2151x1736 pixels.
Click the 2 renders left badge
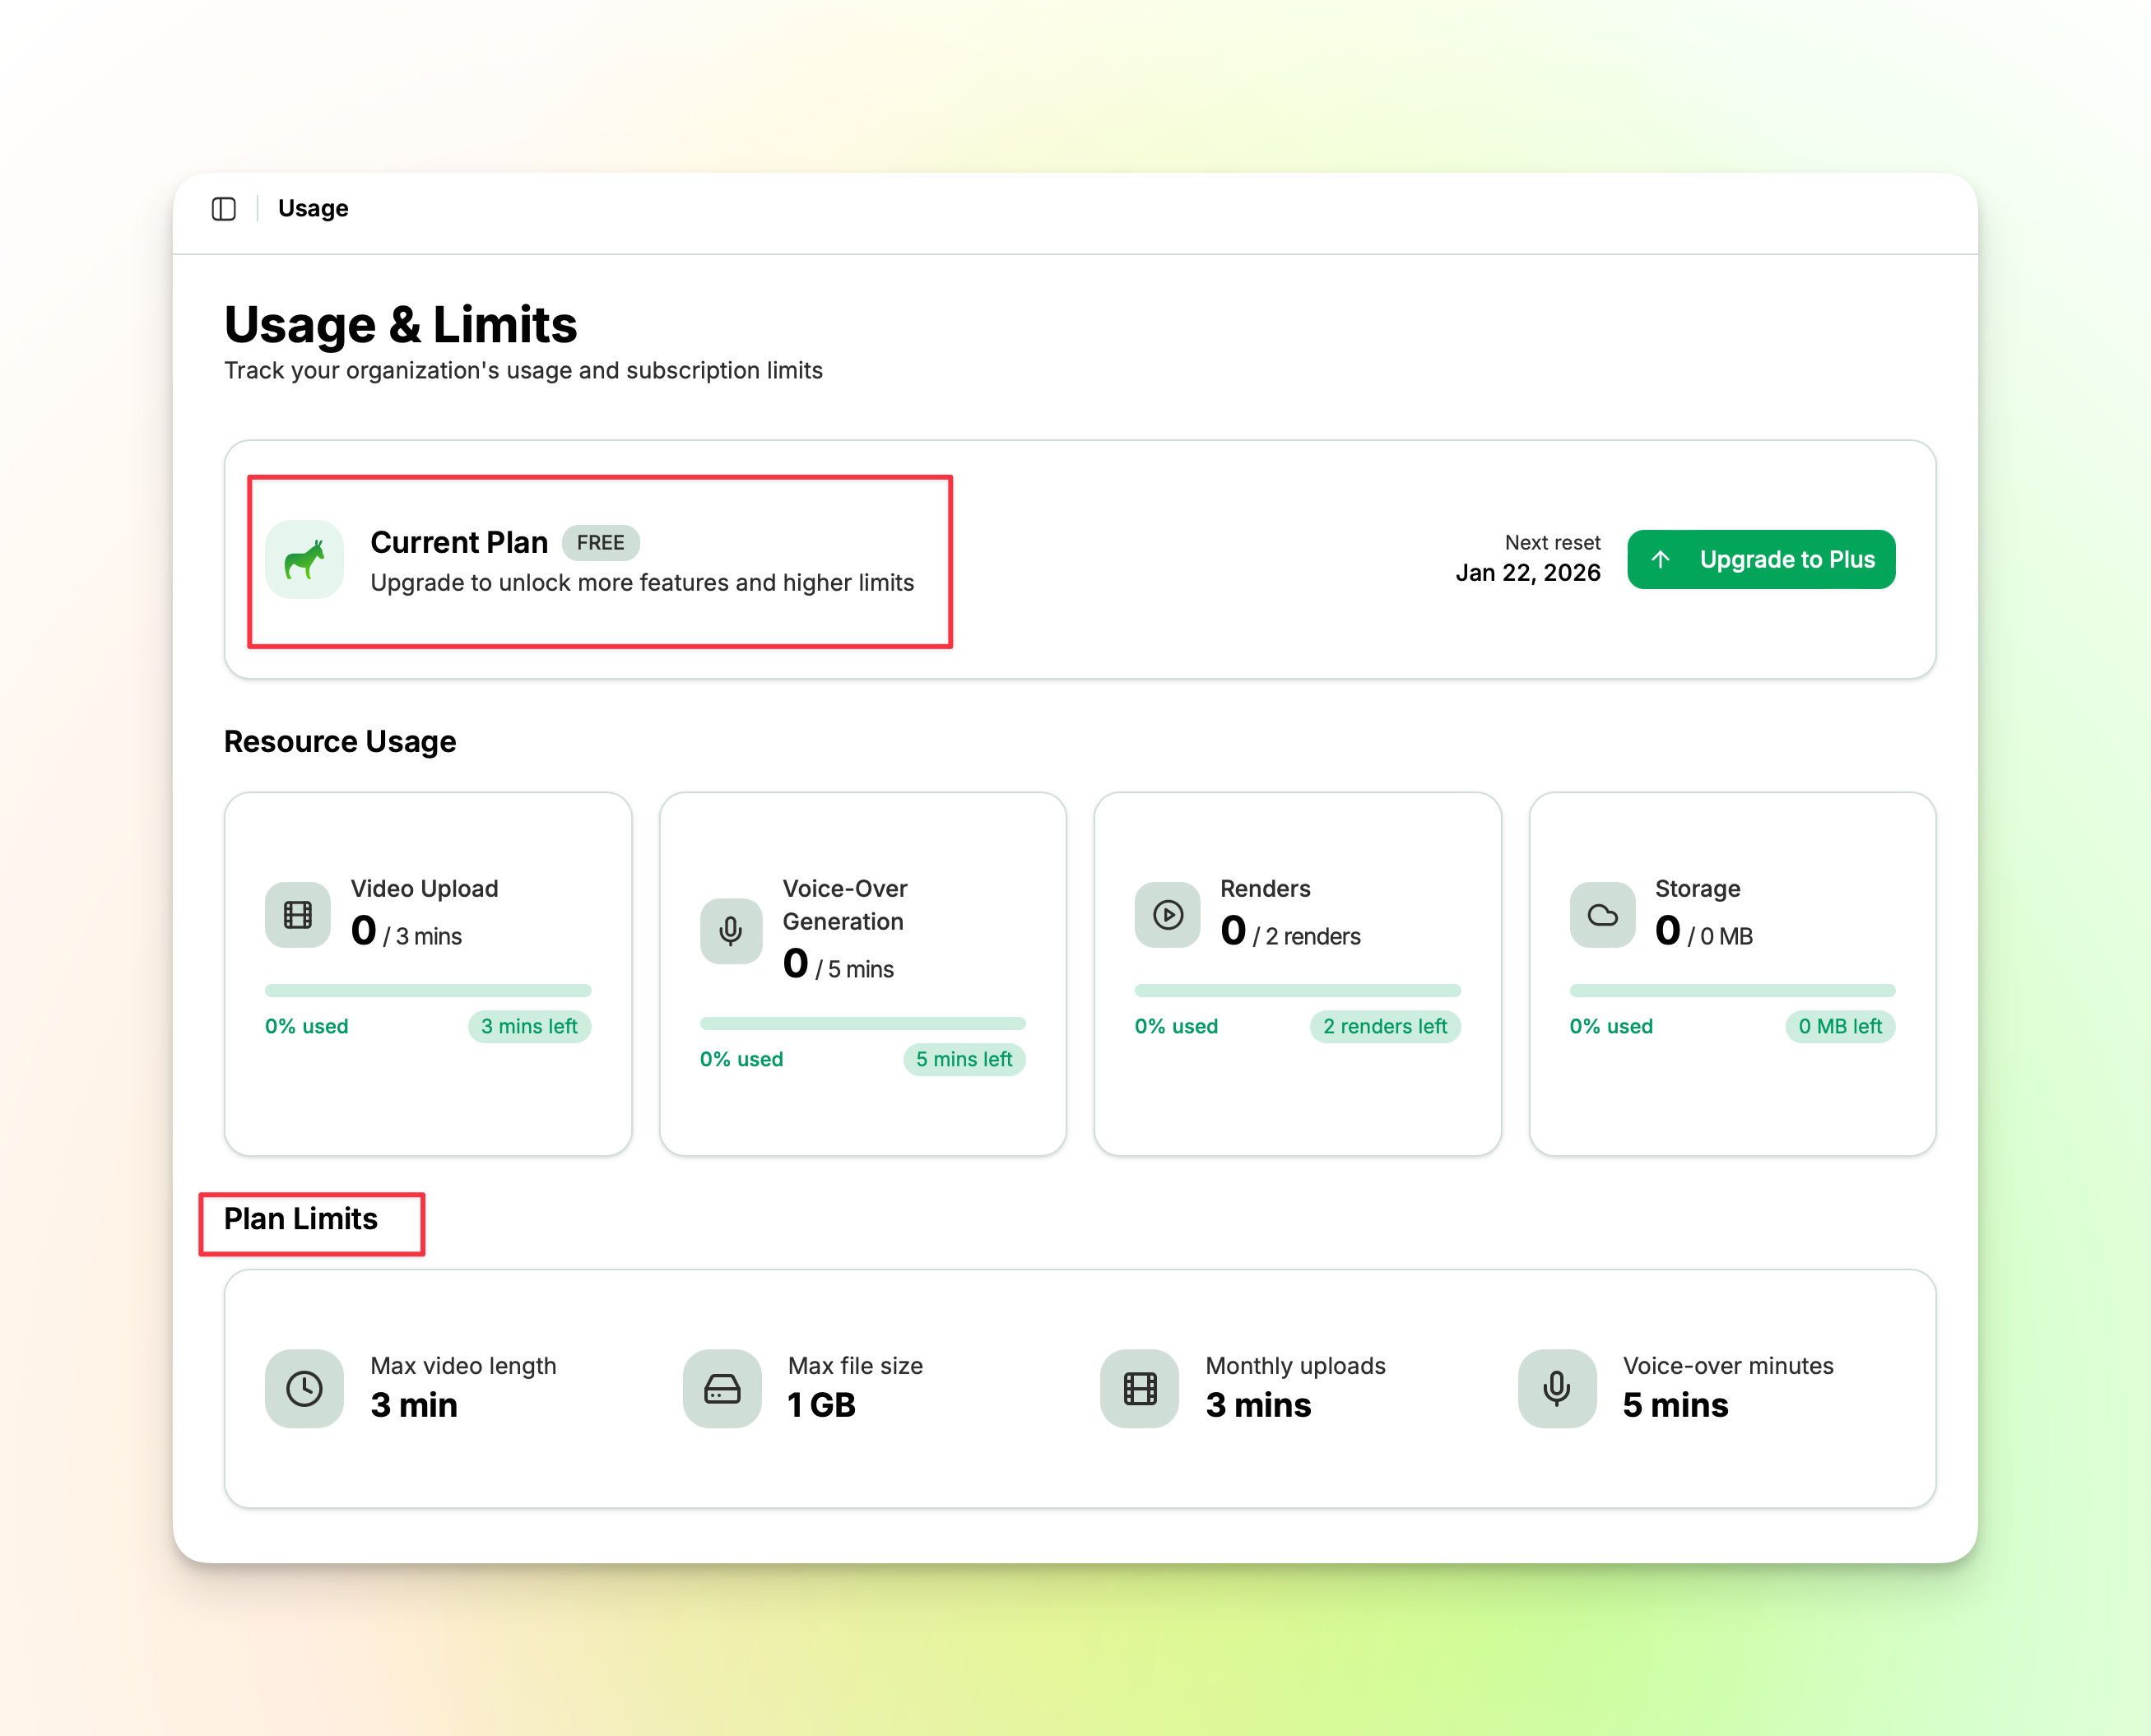pyautogui.click(x=1385, y=1026)
